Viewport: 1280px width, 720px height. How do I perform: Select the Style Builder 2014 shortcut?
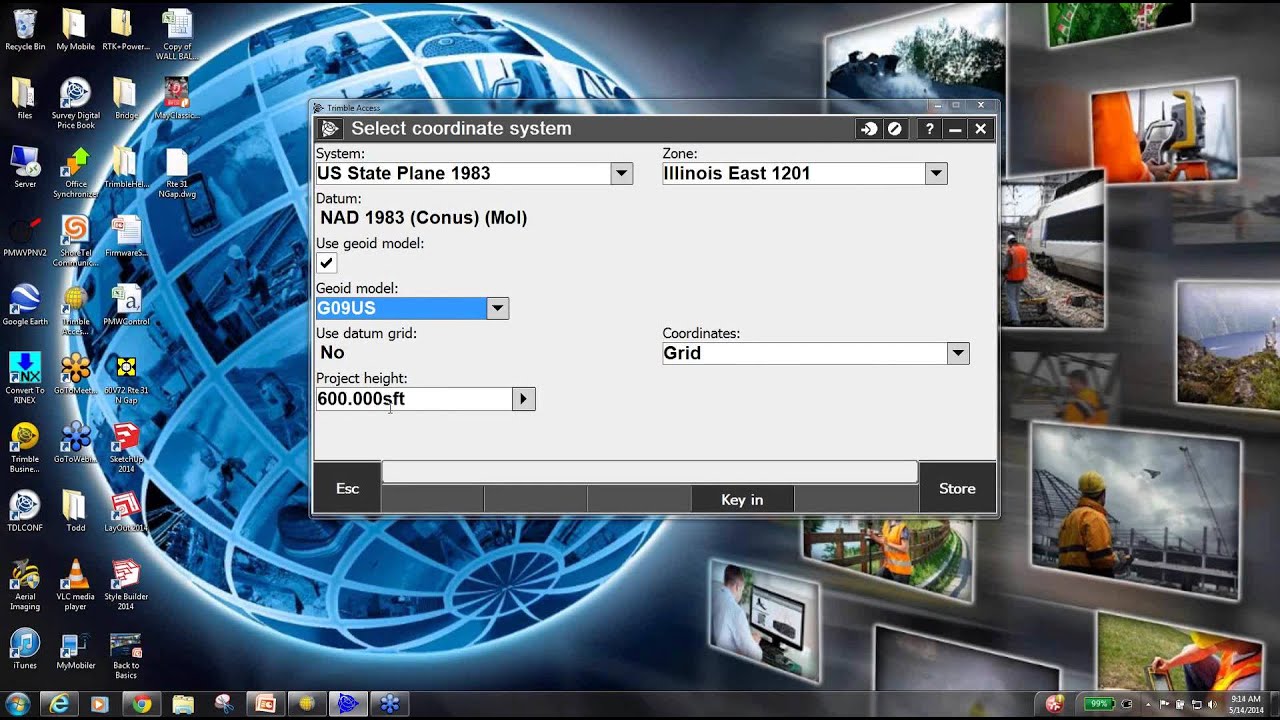coord(125,585)
